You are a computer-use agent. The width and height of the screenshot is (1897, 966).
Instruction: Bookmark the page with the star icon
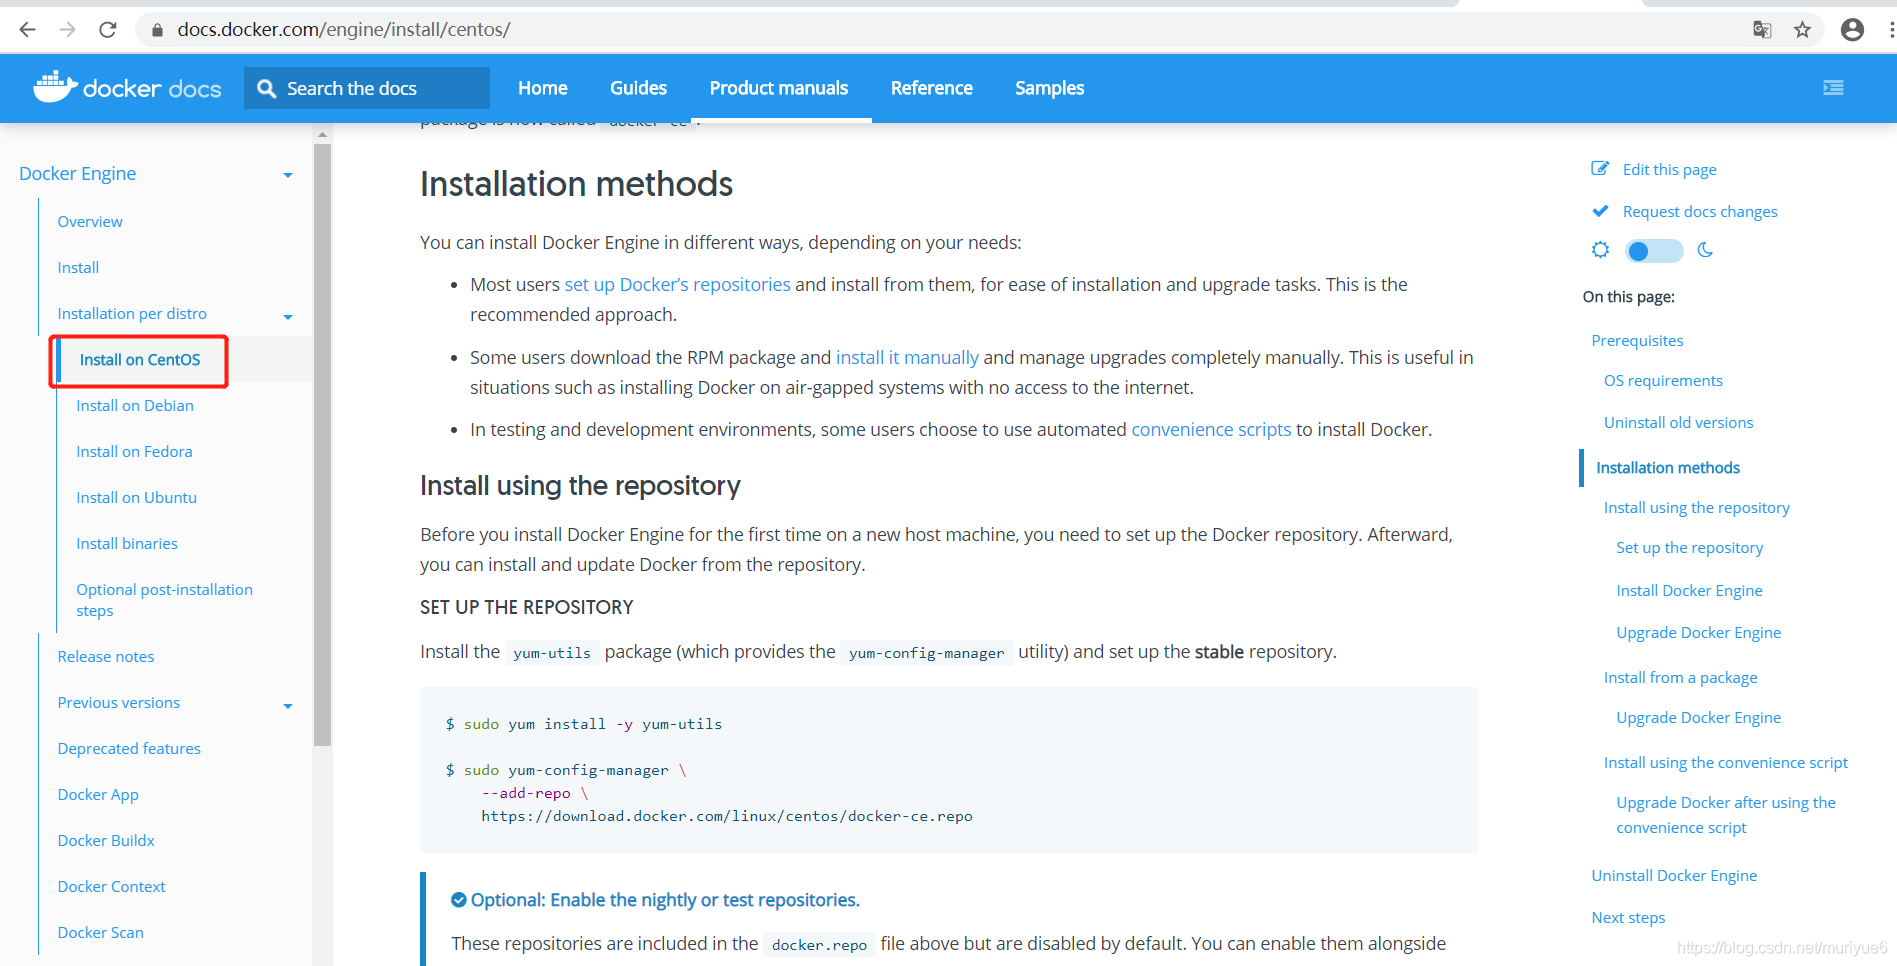(1802, 30)
